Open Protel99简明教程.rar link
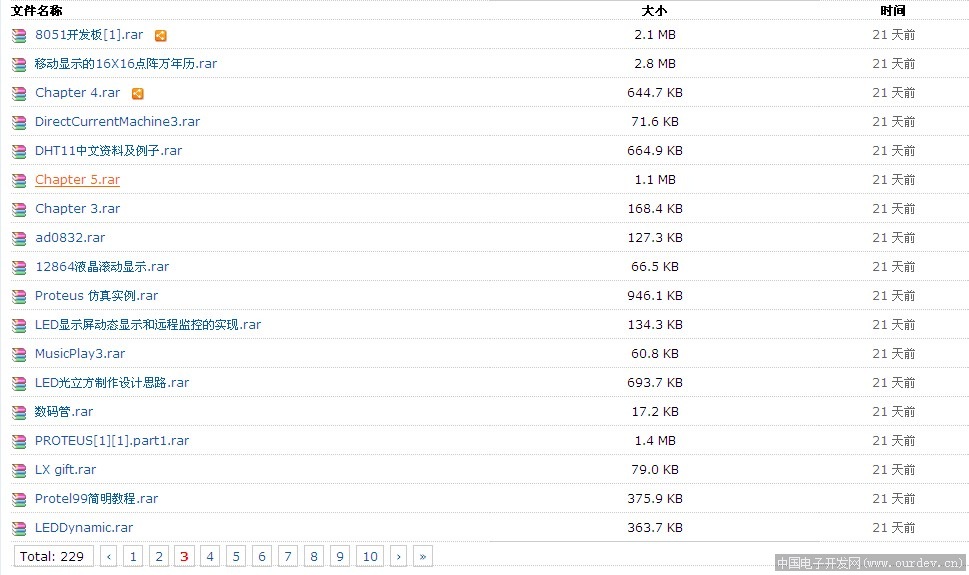 (96, 498)
